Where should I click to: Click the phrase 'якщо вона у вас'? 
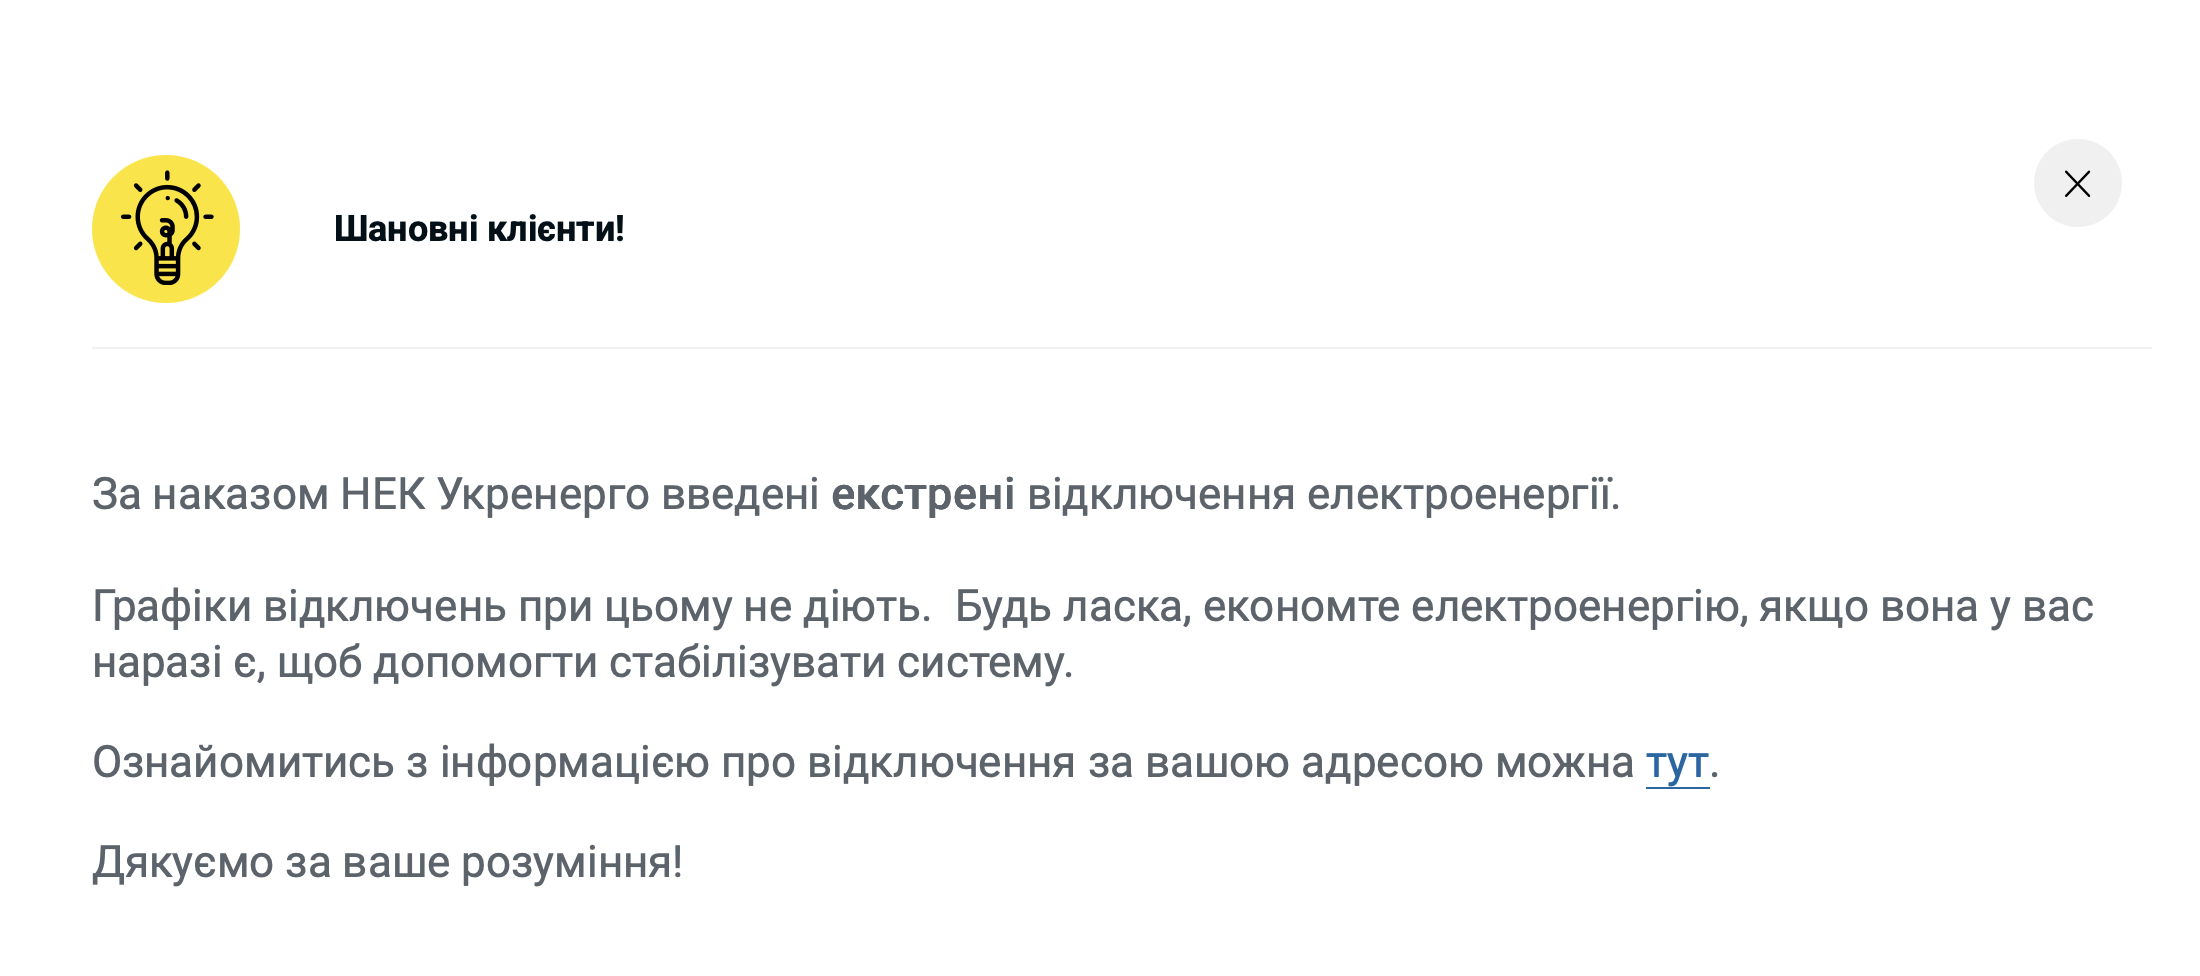(x=1925, y=607)
